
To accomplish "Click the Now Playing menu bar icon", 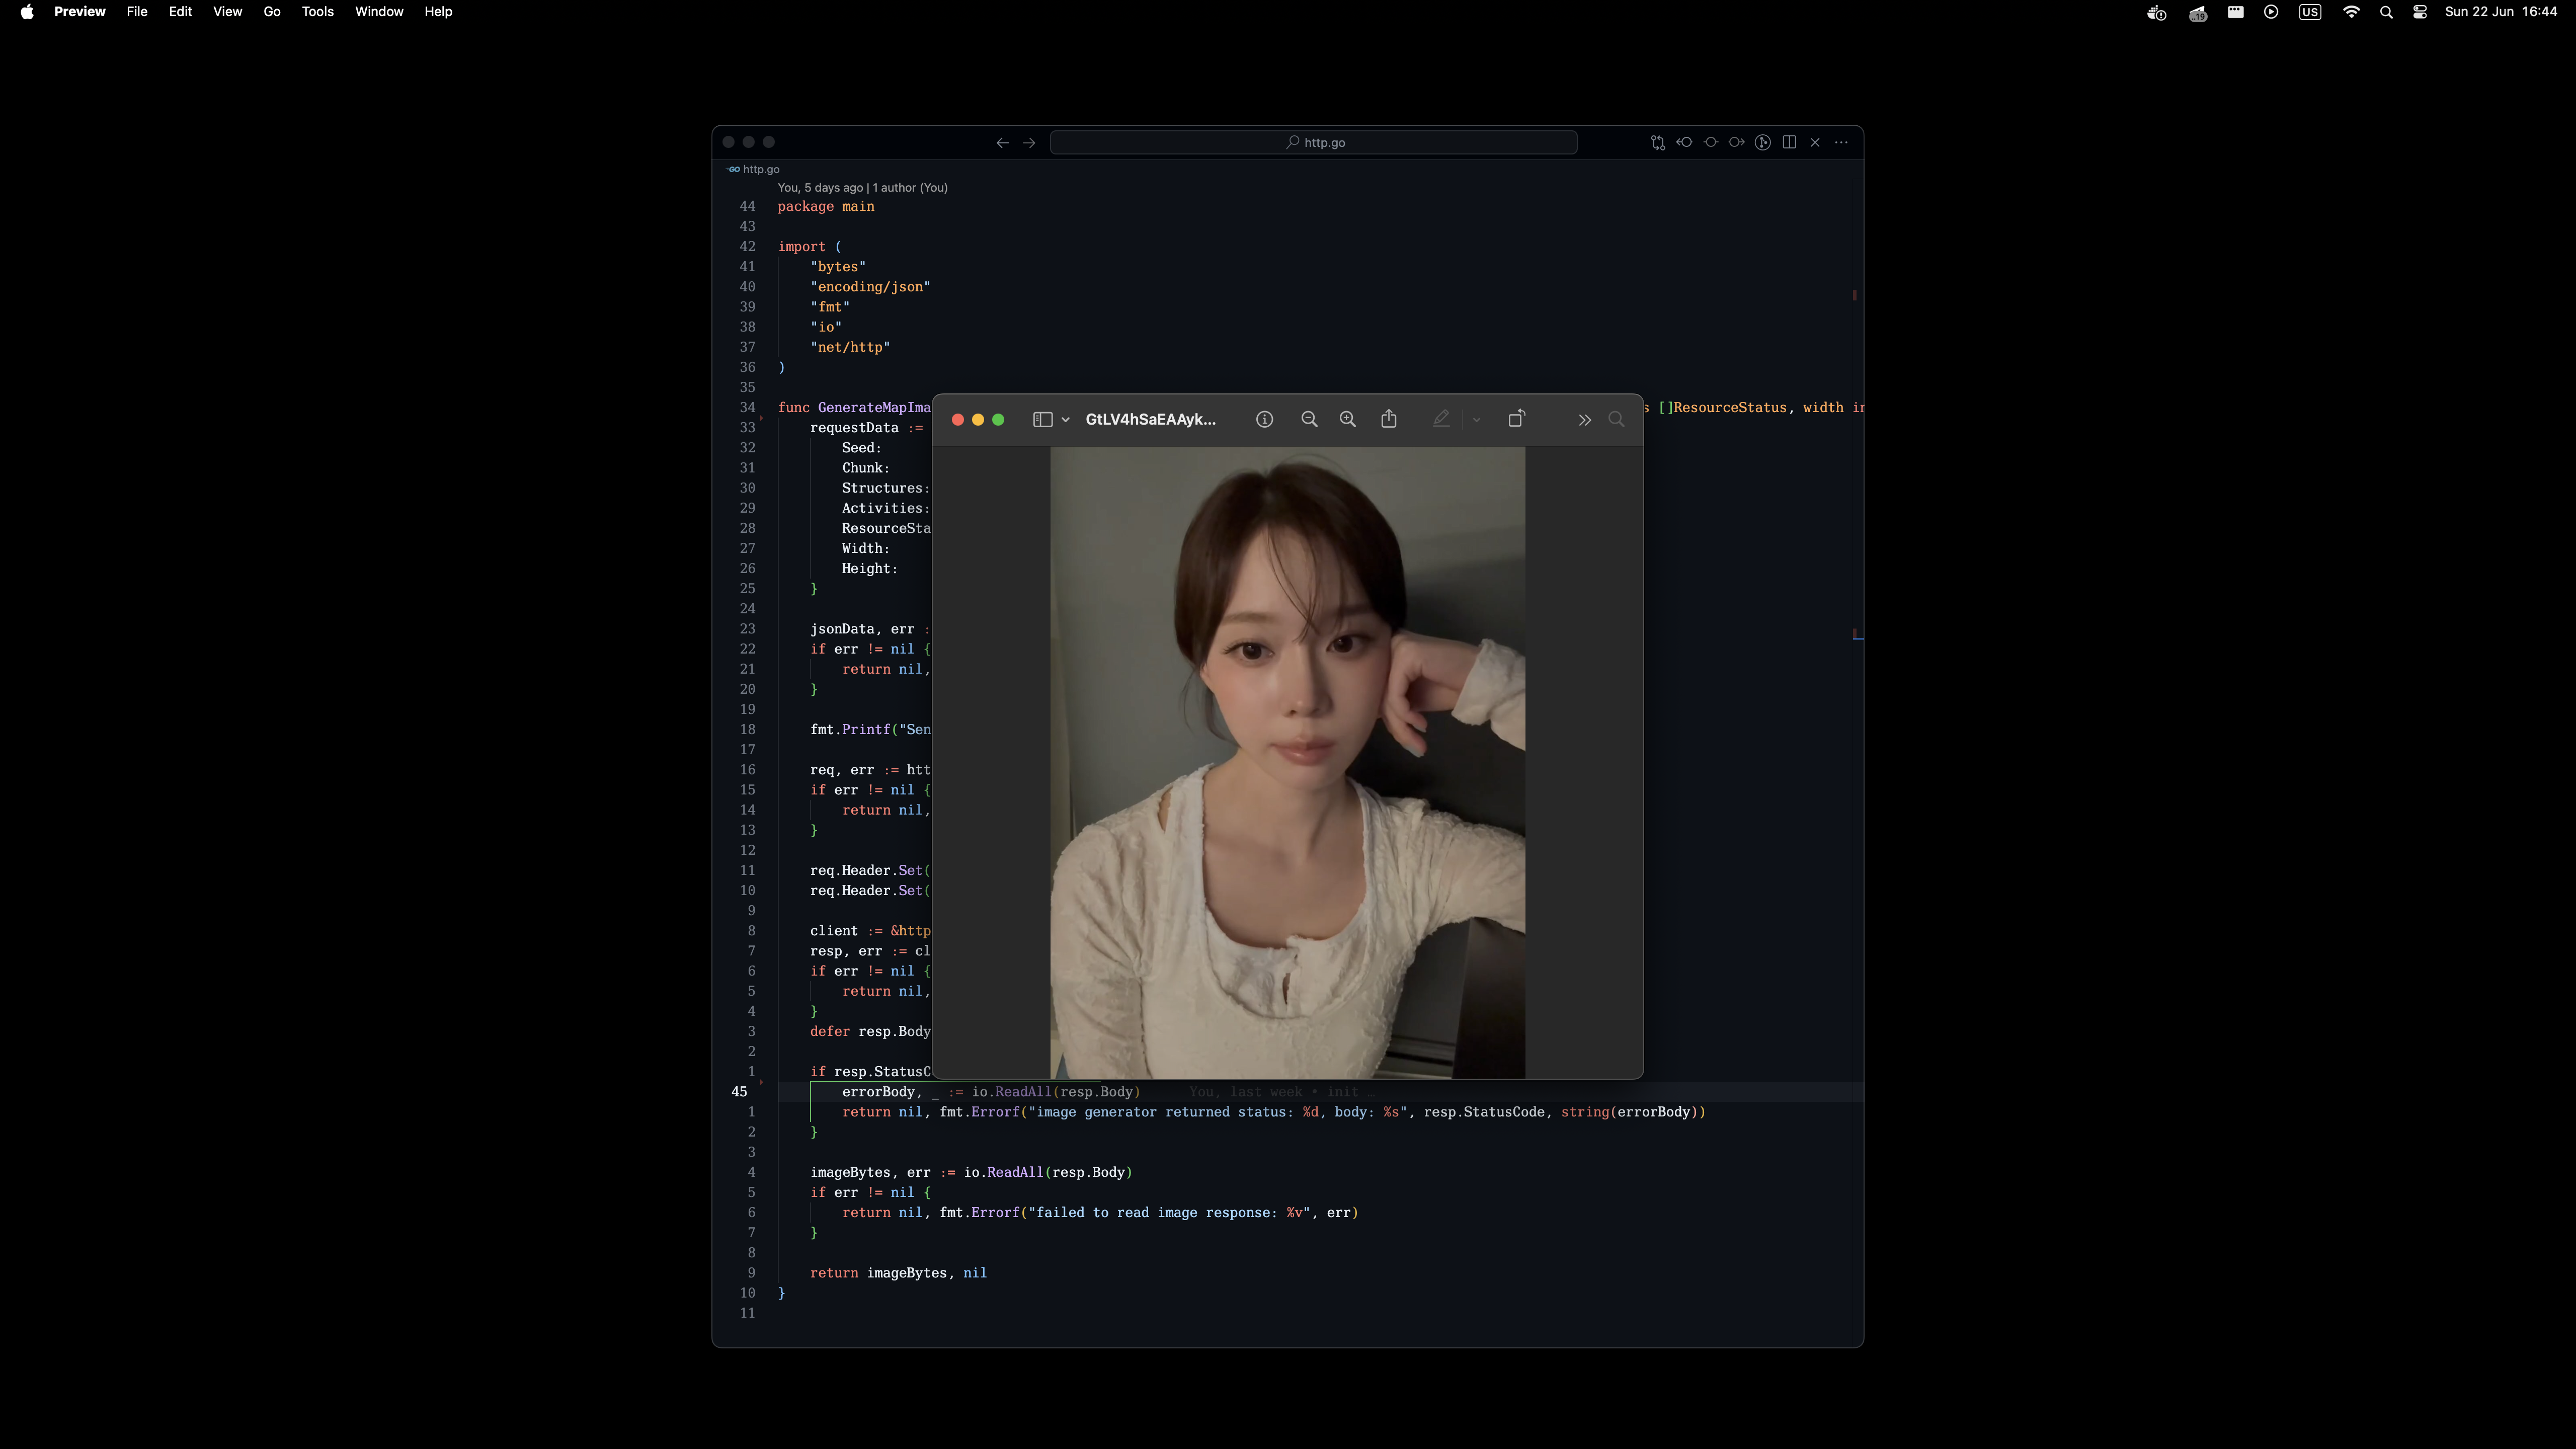I will point(2271,12).
